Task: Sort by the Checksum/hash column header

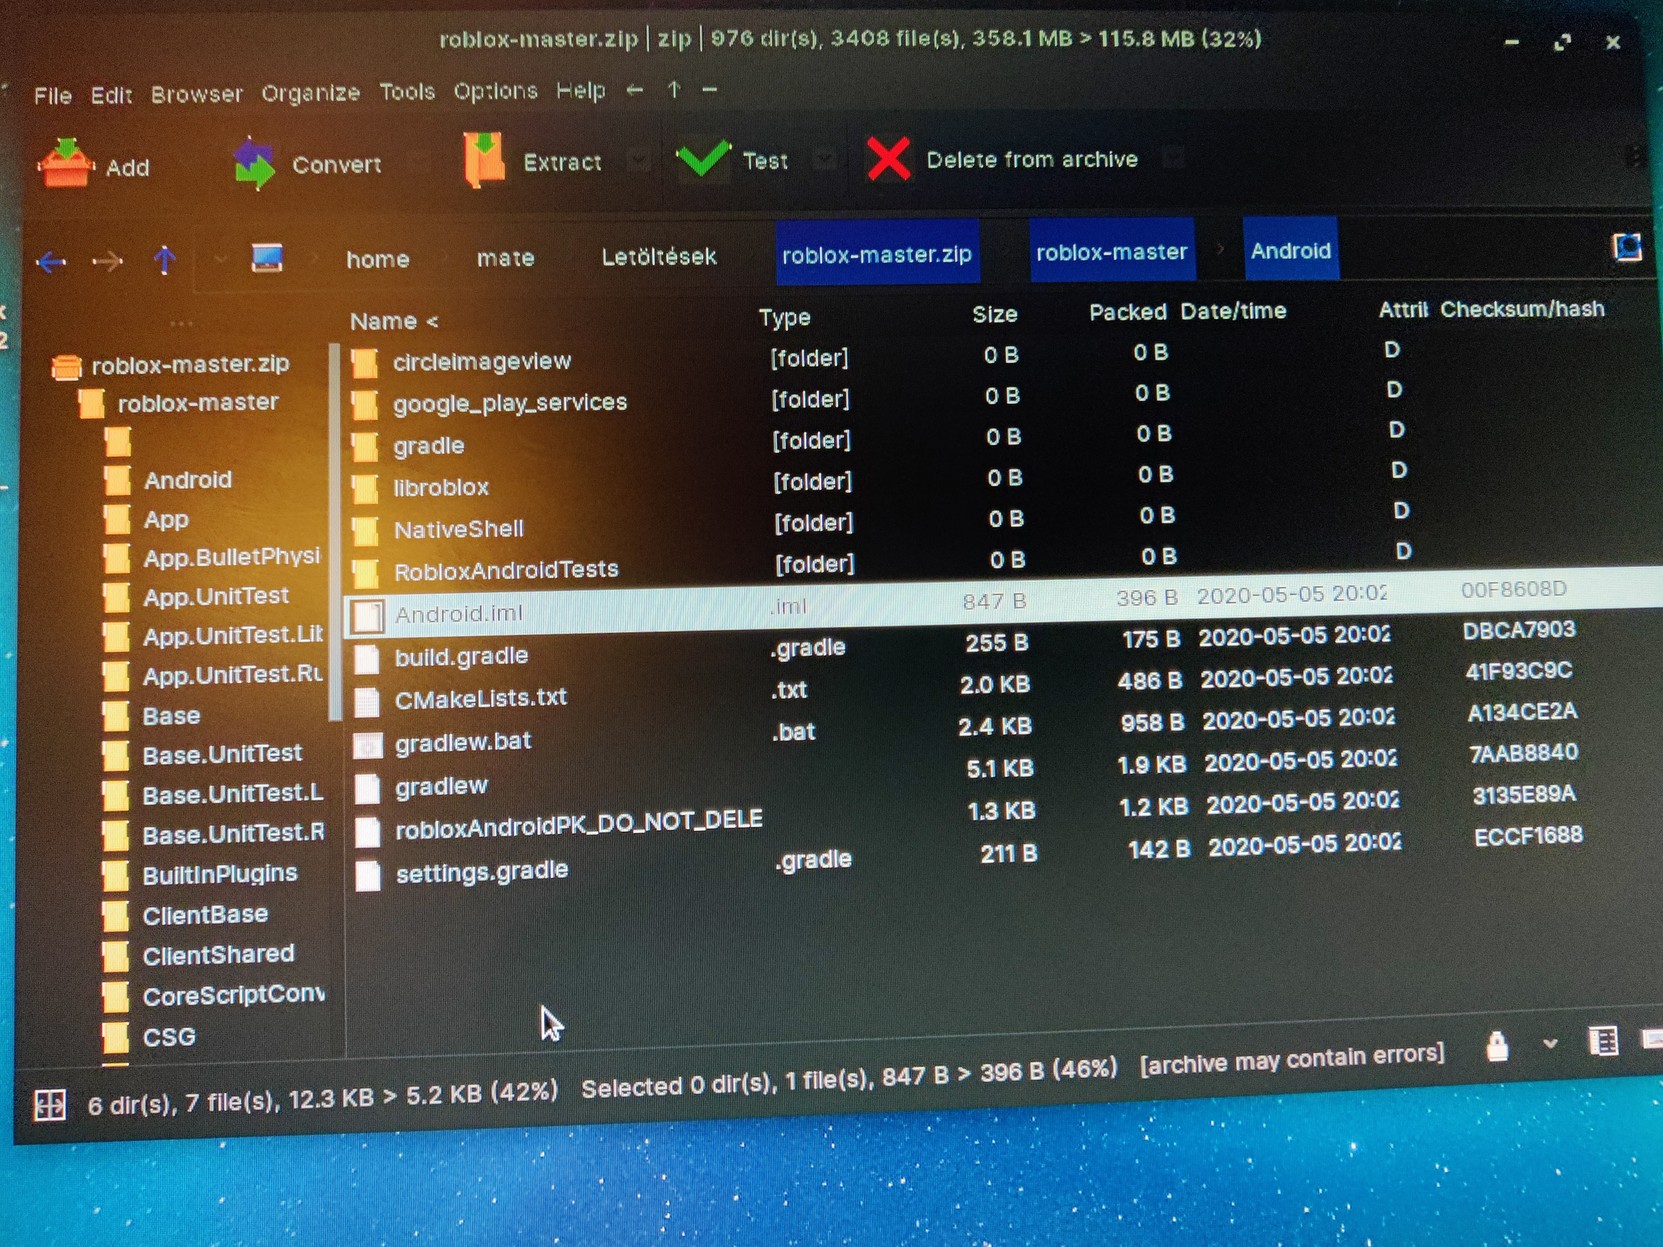Action: (1522, 309)
